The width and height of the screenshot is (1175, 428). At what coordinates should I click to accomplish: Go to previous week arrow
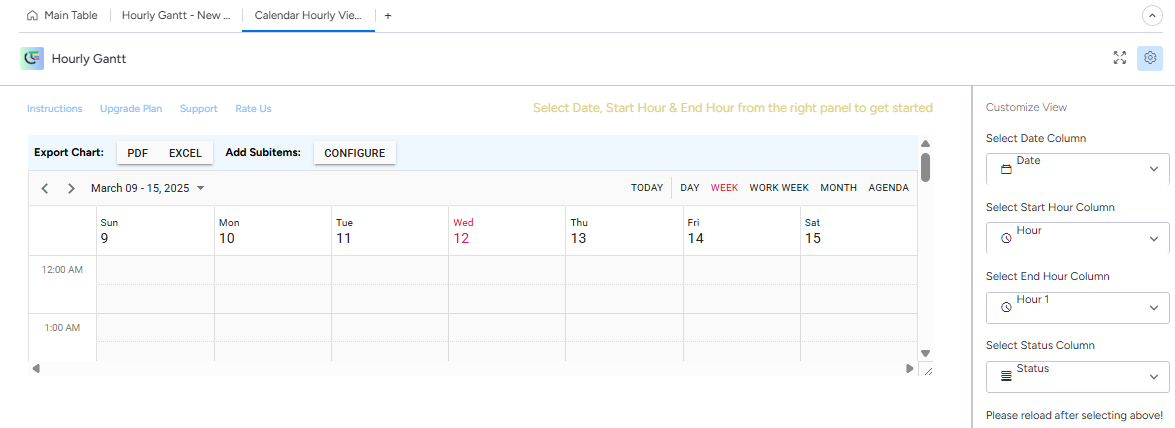pos(45,188)
